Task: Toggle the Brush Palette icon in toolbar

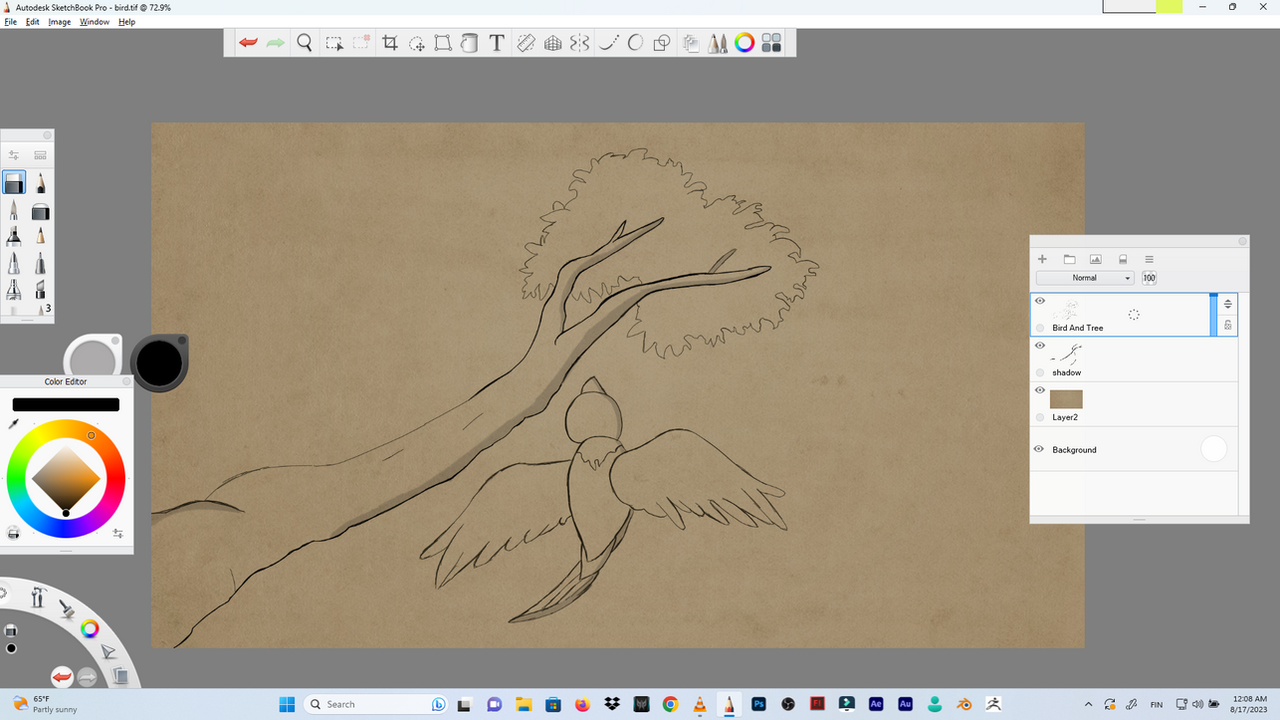Action: (717, 43)
